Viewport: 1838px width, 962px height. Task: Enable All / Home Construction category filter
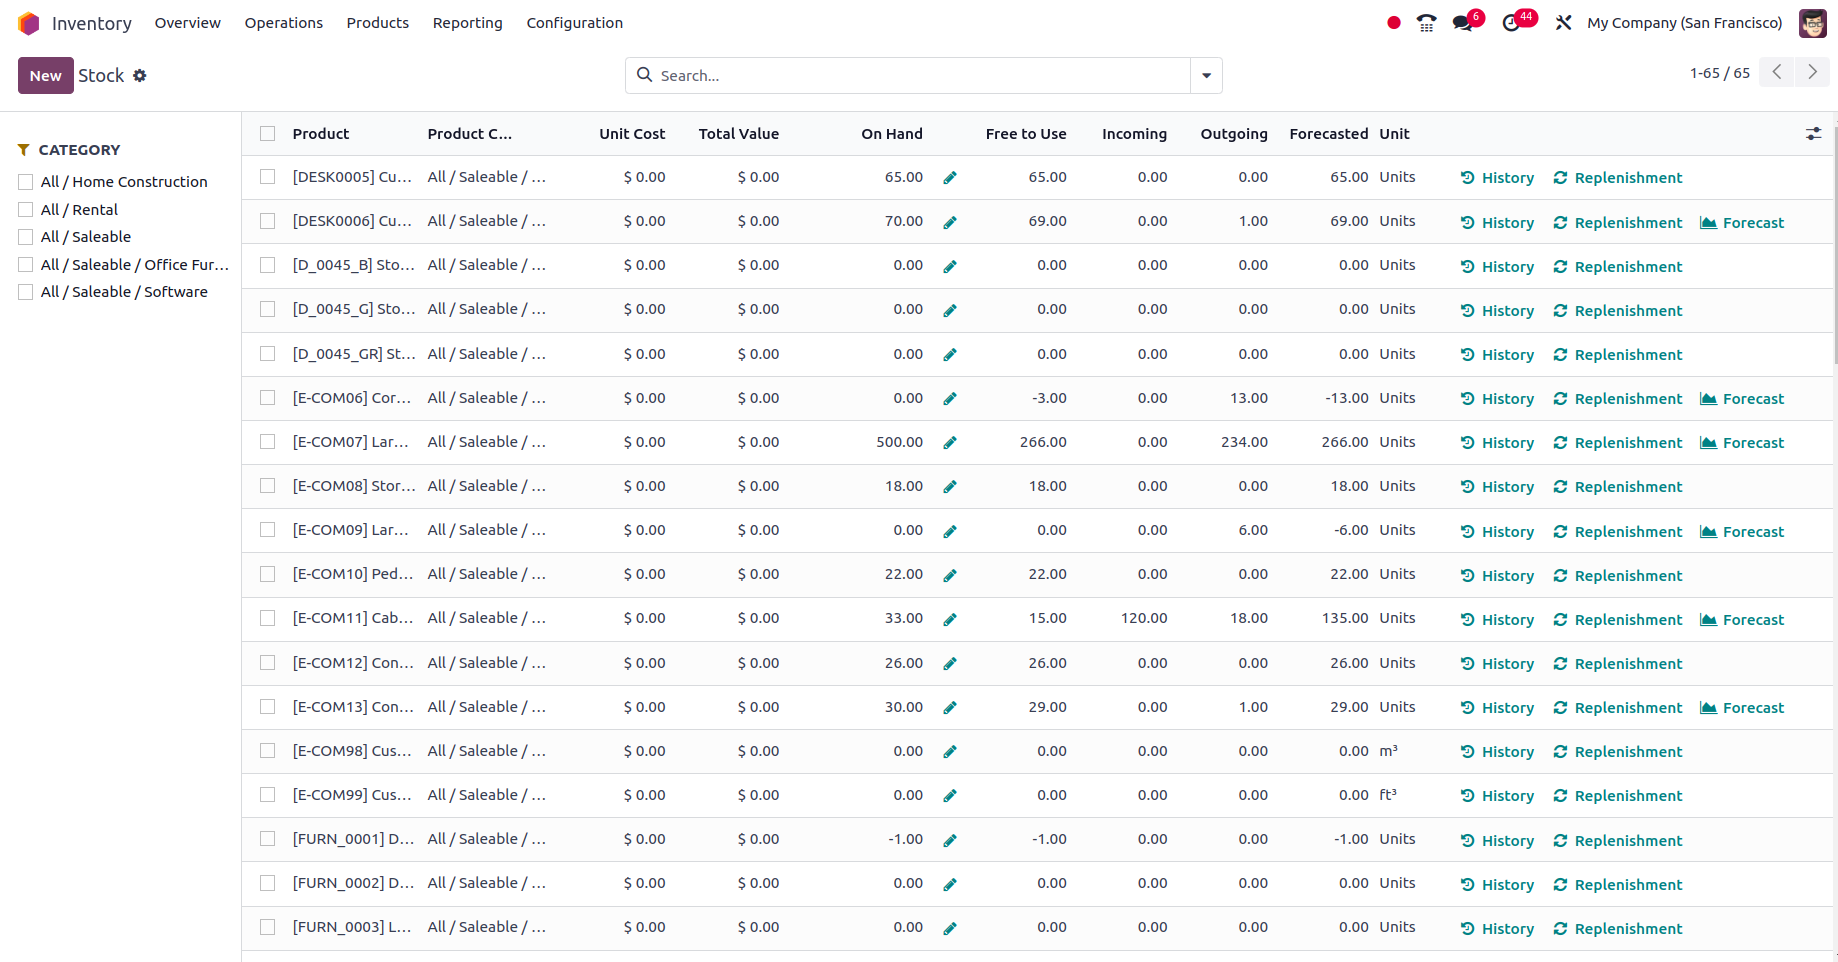pos(26,182)
